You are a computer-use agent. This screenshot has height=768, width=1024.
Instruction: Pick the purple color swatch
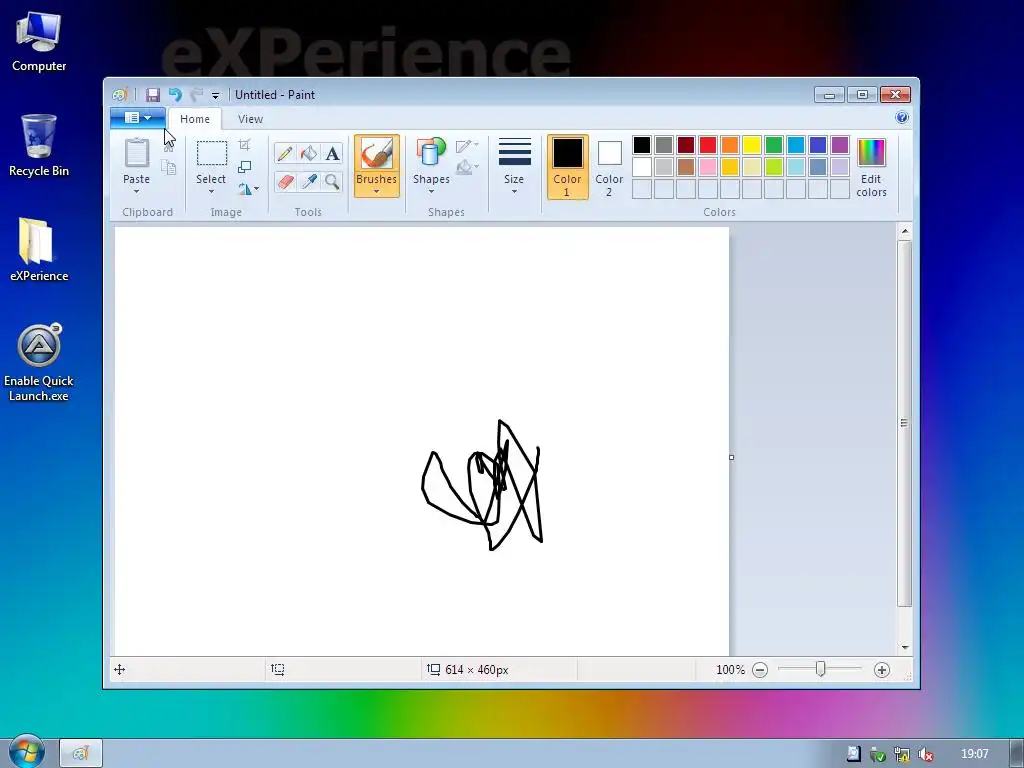click(840, 145)
